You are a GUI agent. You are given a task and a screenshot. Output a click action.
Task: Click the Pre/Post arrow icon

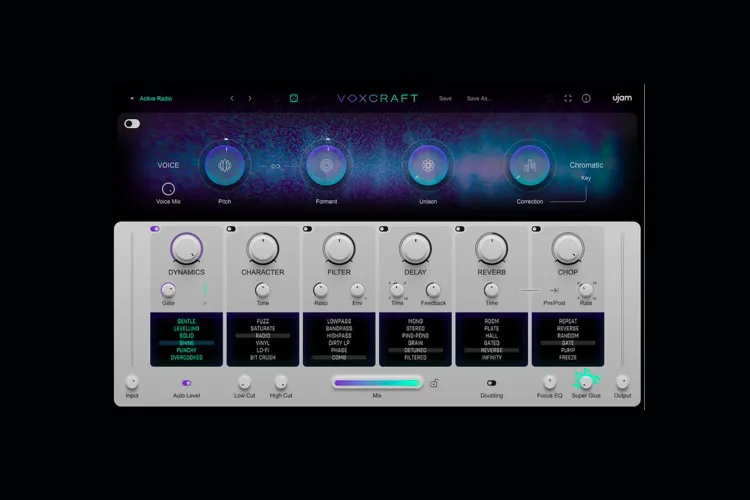coord(554,290)
